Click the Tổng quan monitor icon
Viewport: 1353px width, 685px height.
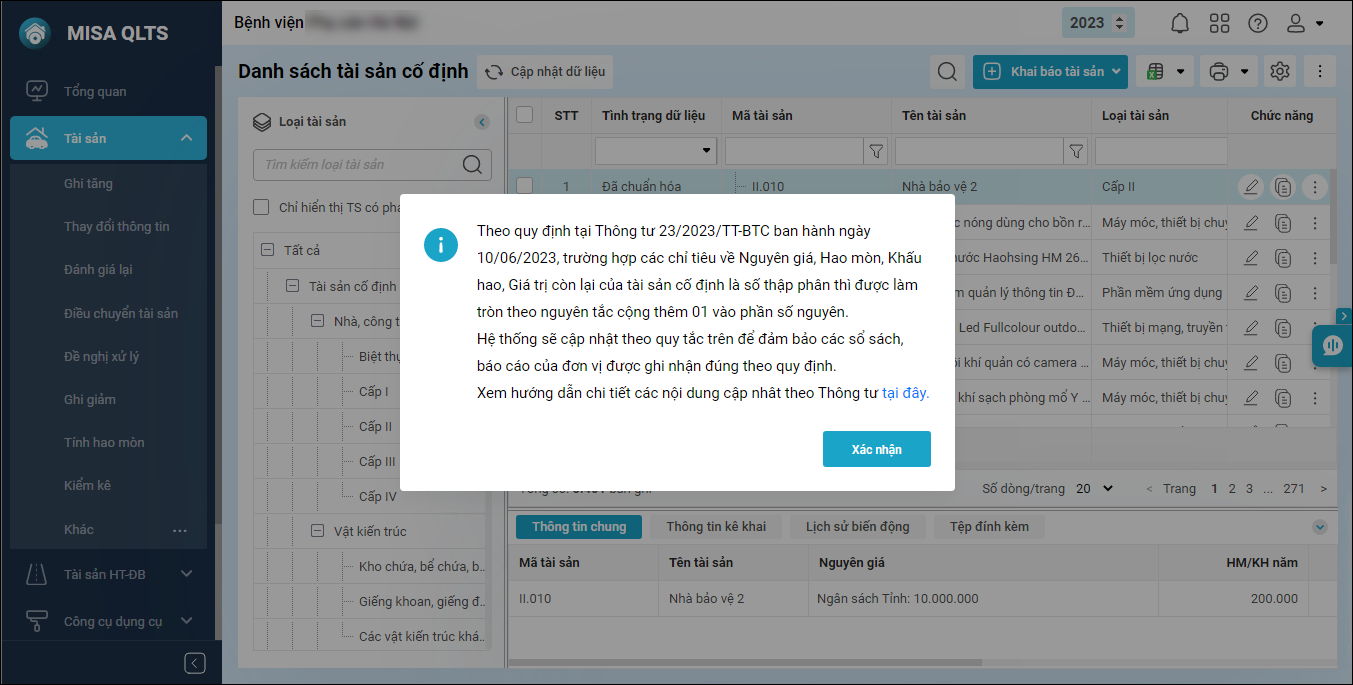[x=36, y=91]
